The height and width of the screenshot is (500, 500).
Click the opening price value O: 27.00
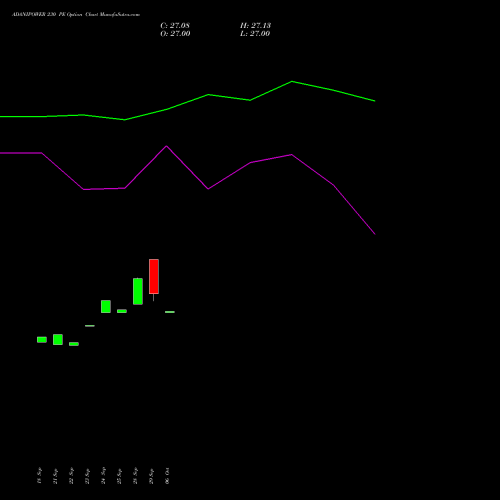coord(175,34)
